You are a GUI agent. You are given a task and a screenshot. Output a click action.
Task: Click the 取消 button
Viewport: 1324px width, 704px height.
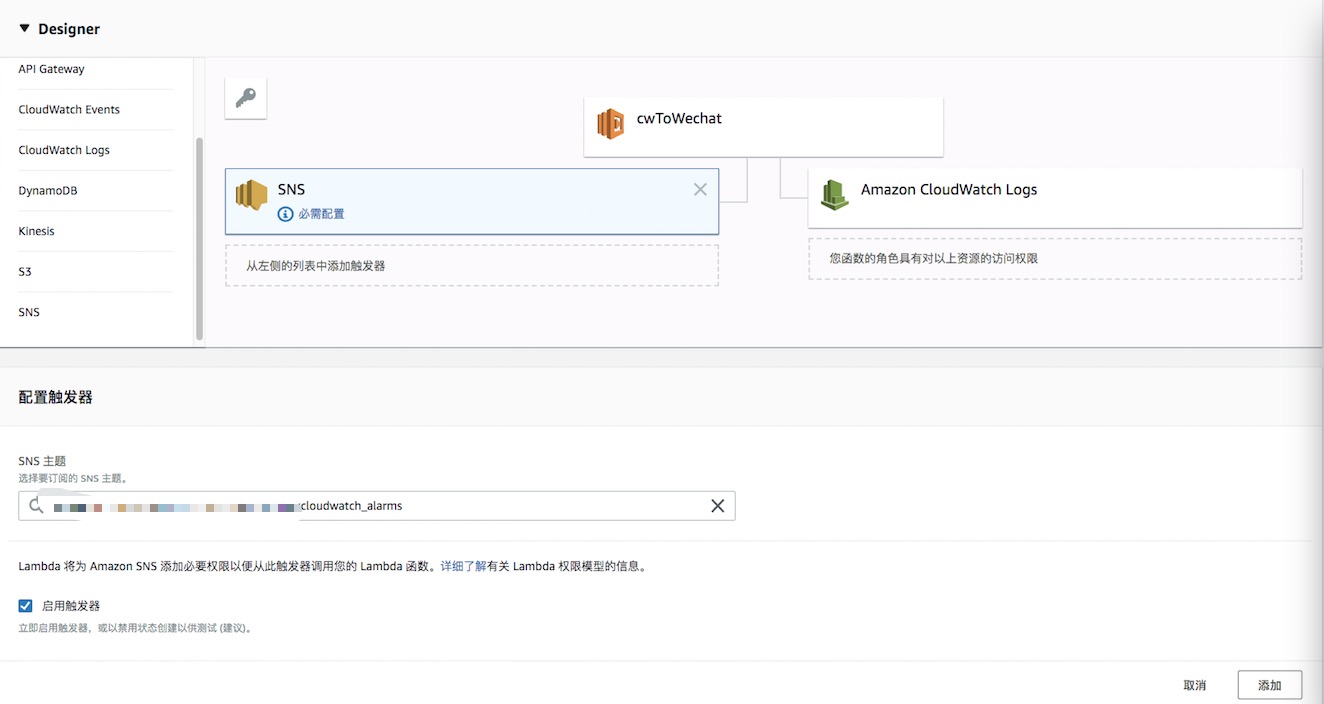(x=1194, y=685)
